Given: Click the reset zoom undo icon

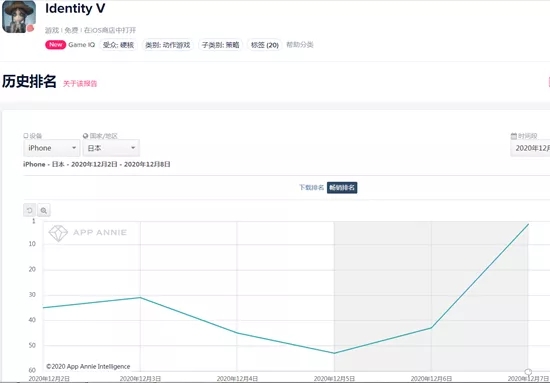Looking at the screenshot, I should click(29, 210).
